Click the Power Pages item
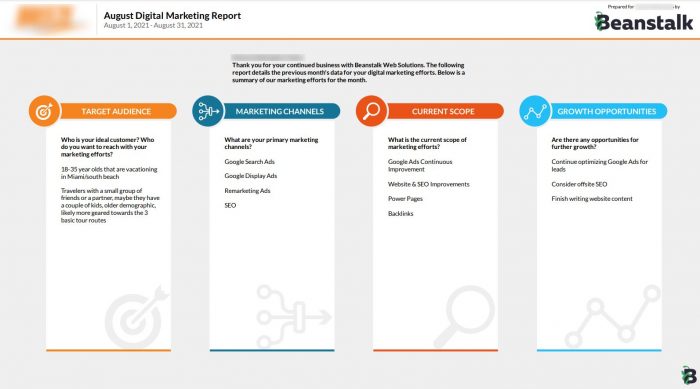Screen dimensions: 700x389 [x=405, y=199]
